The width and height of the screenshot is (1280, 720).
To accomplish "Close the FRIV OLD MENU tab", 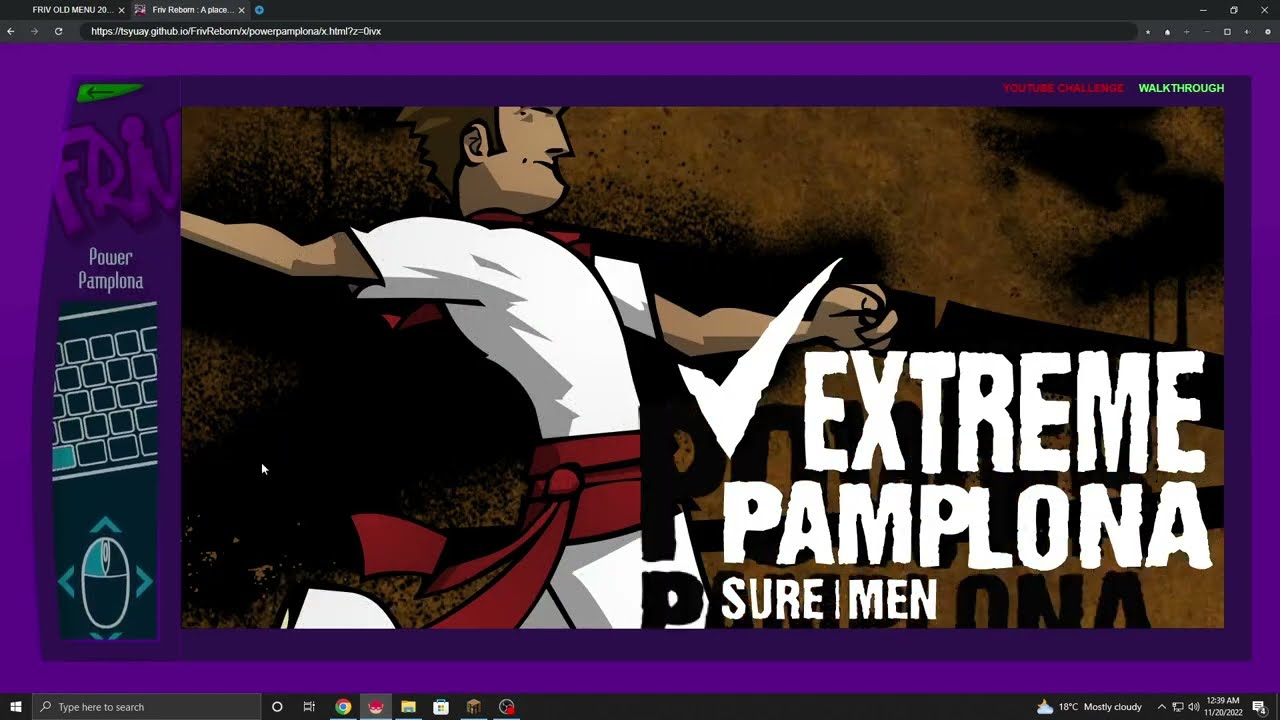I will coord(121,10).
